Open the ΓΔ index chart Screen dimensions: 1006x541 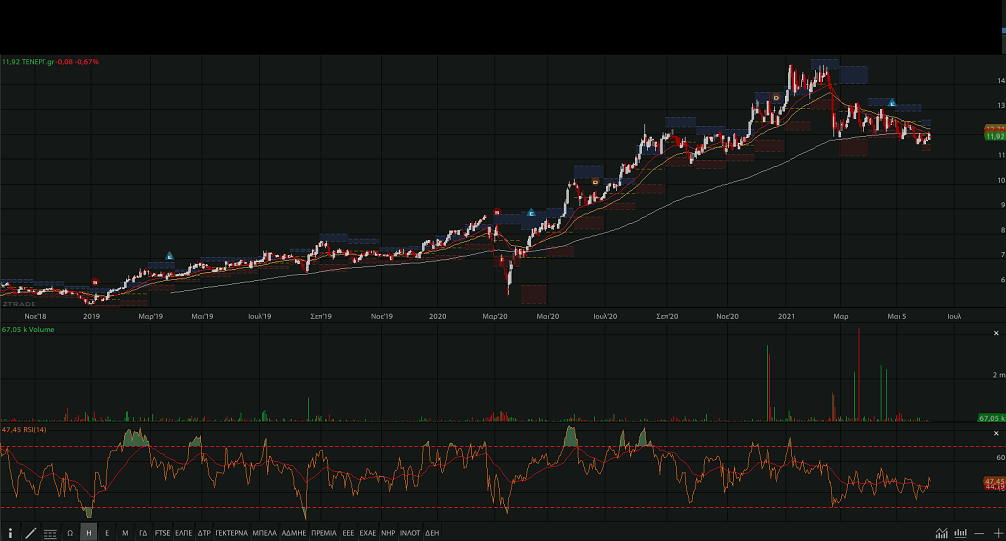coord(143,533)
